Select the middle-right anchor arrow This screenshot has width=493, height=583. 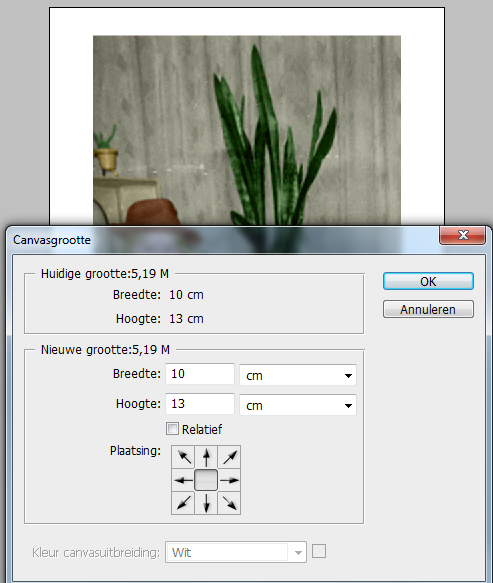(x=229, y=480)
